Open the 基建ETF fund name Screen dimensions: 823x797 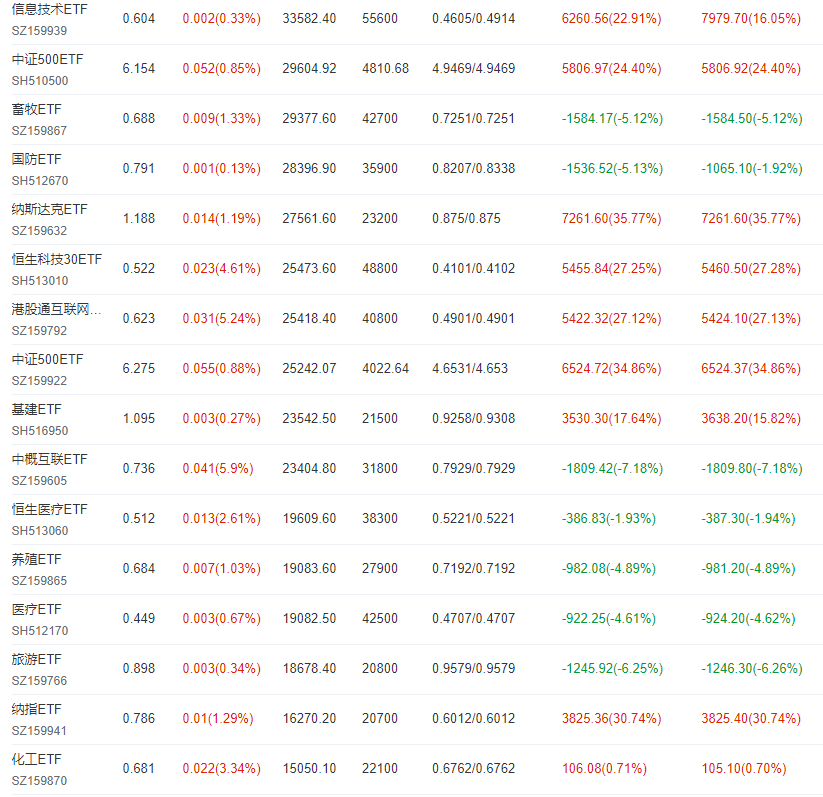[x=36, y=409]
